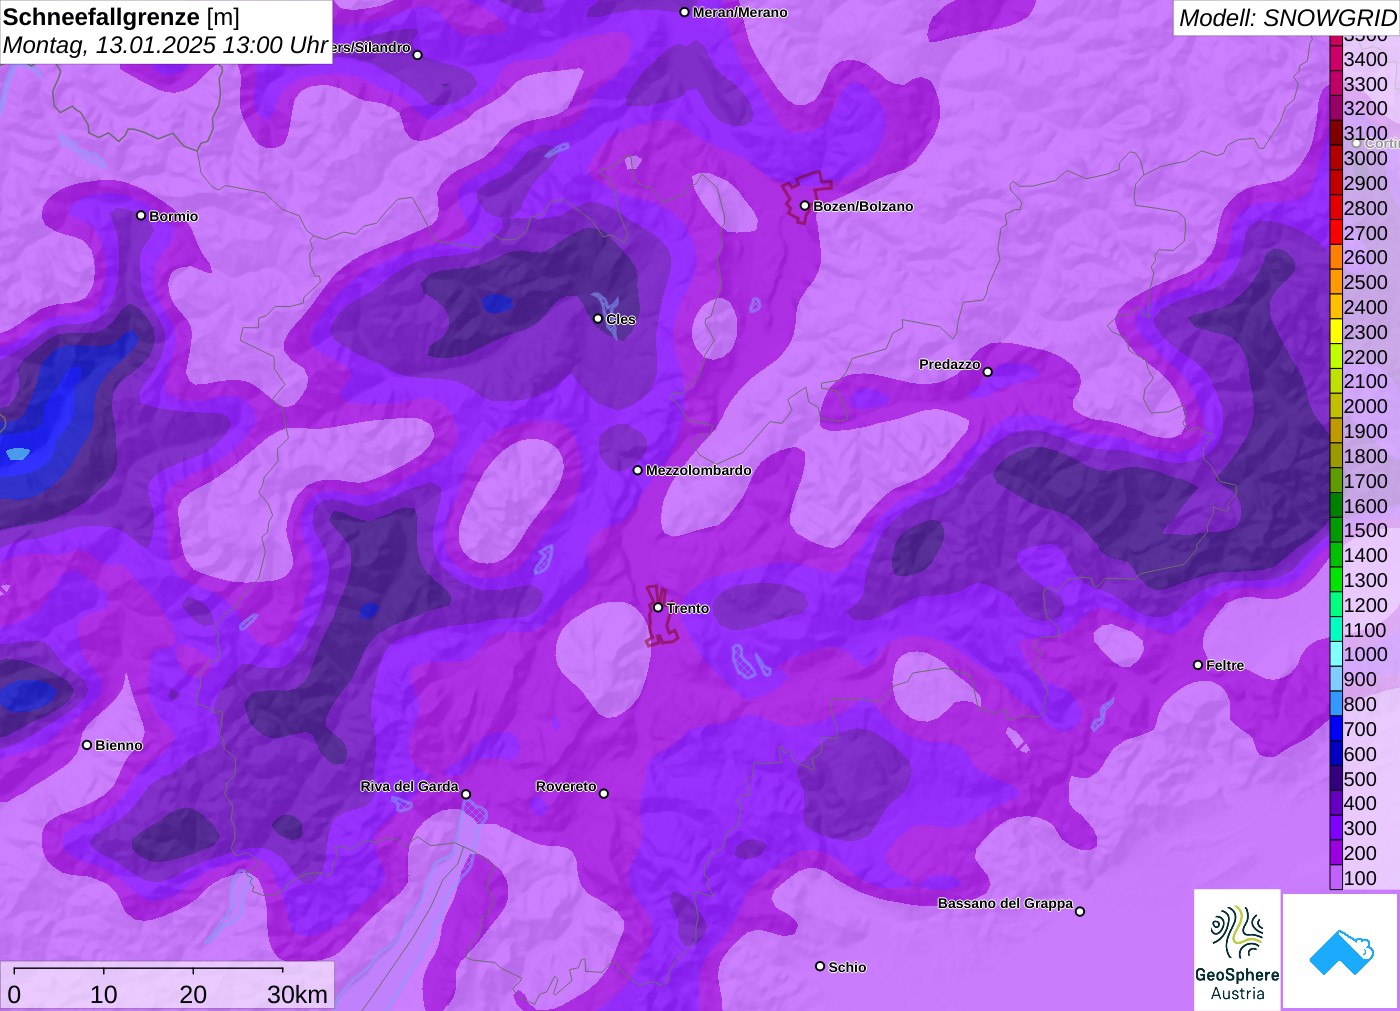Click the Cles city marker dot
The width and height of the screenshot is (1400, 1011).
click(x=598, y=319)
